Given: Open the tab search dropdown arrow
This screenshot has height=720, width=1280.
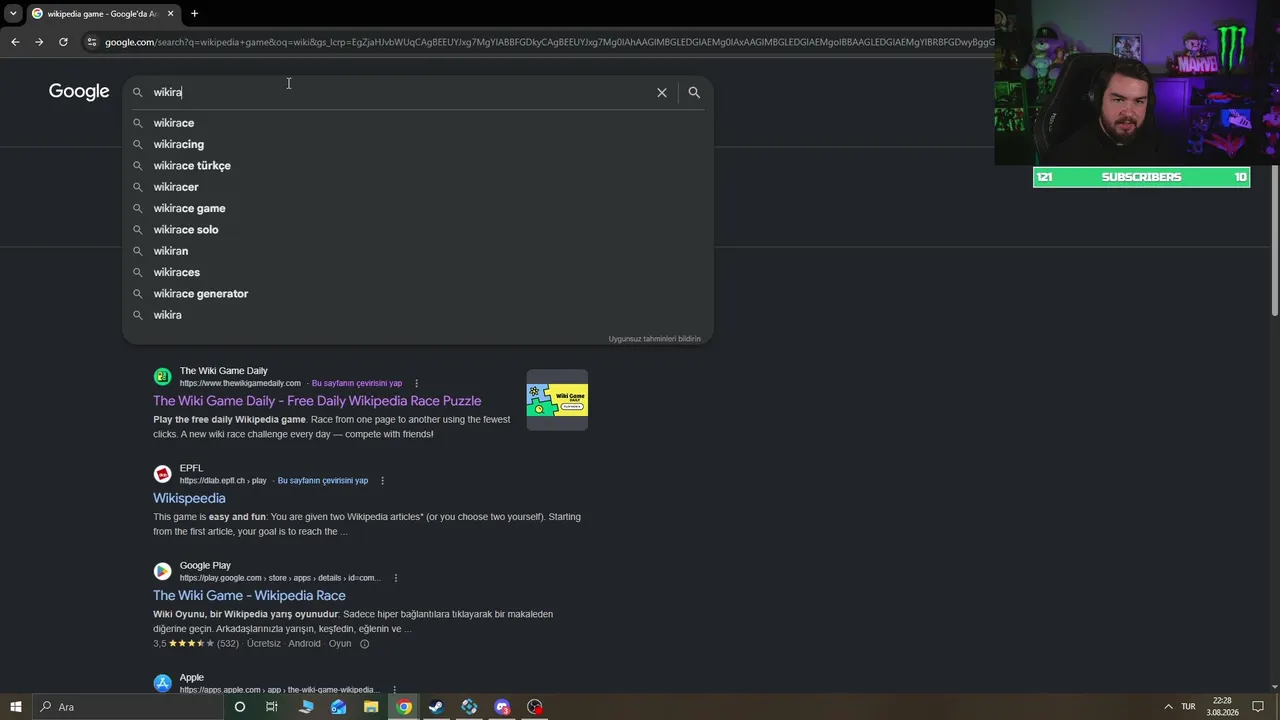Looking at the screenshot, I should coord(13,13).
